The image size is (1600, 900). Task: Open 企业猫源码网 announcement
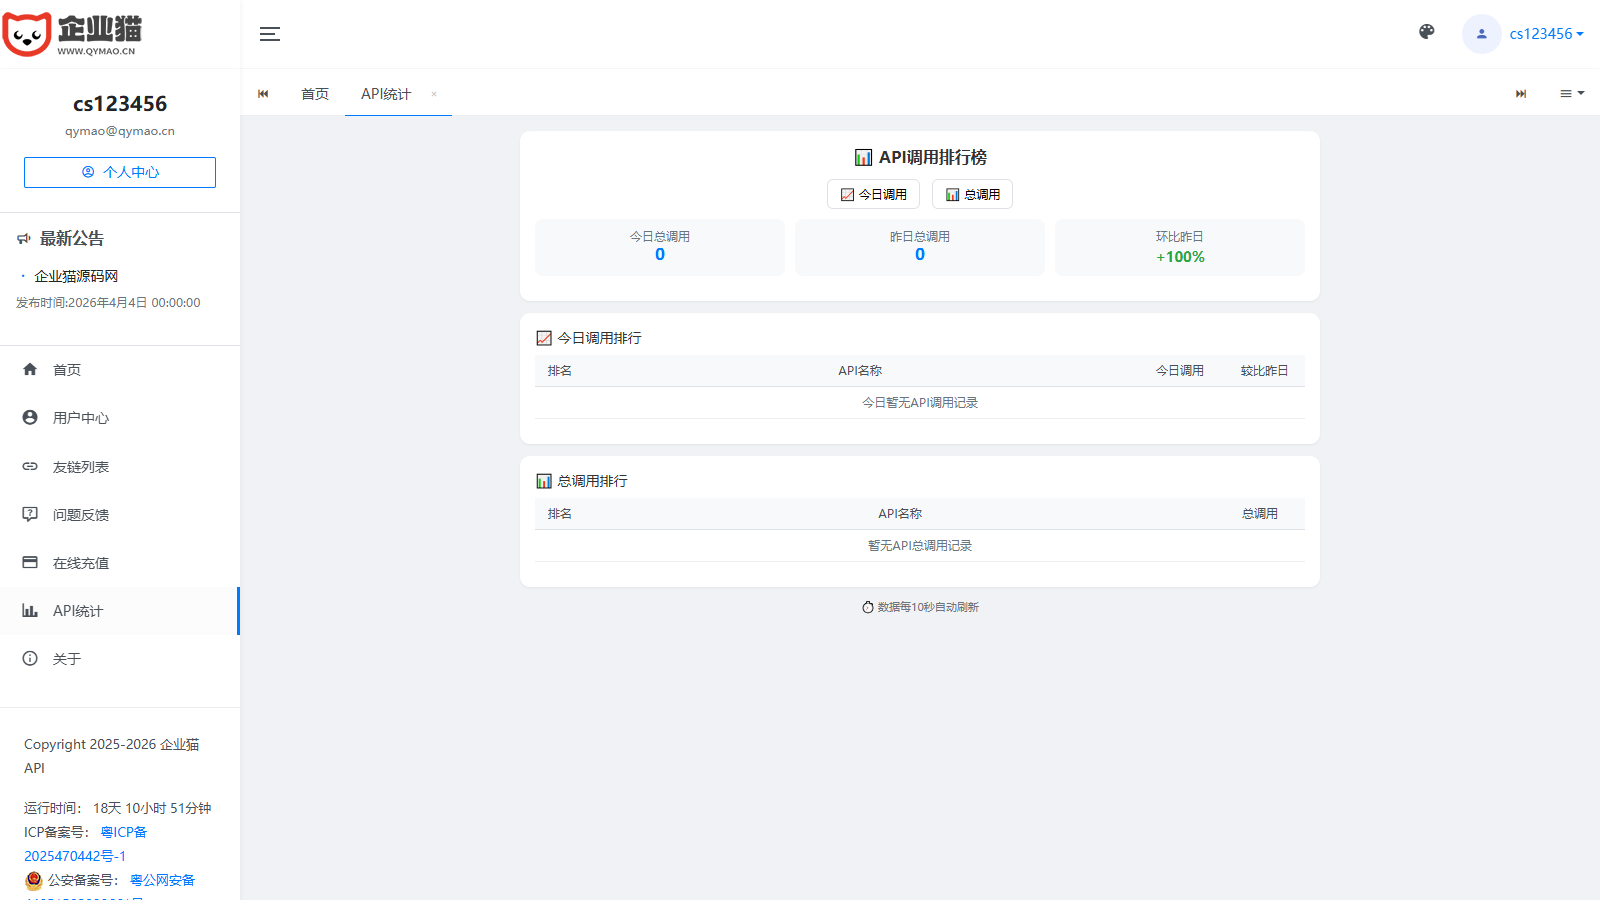[76, 276]
